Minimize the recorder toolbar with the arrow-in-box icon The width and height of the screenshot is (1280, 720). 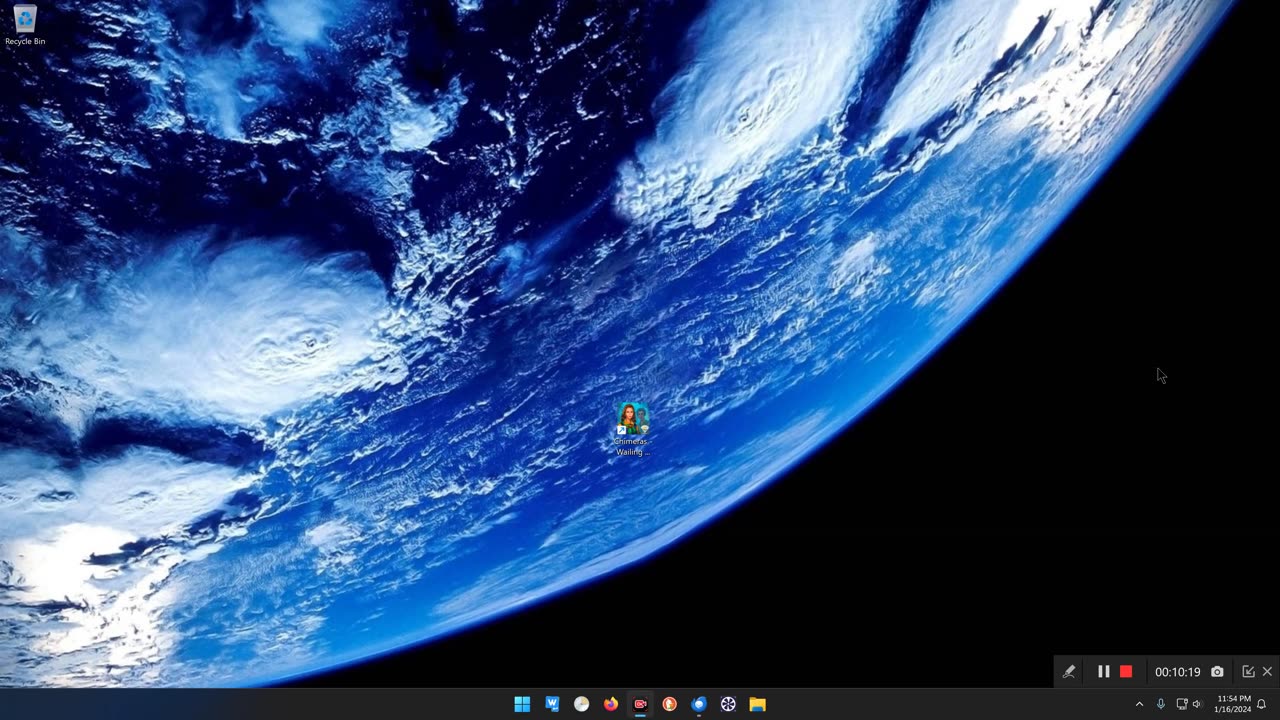click(1248, 672)
